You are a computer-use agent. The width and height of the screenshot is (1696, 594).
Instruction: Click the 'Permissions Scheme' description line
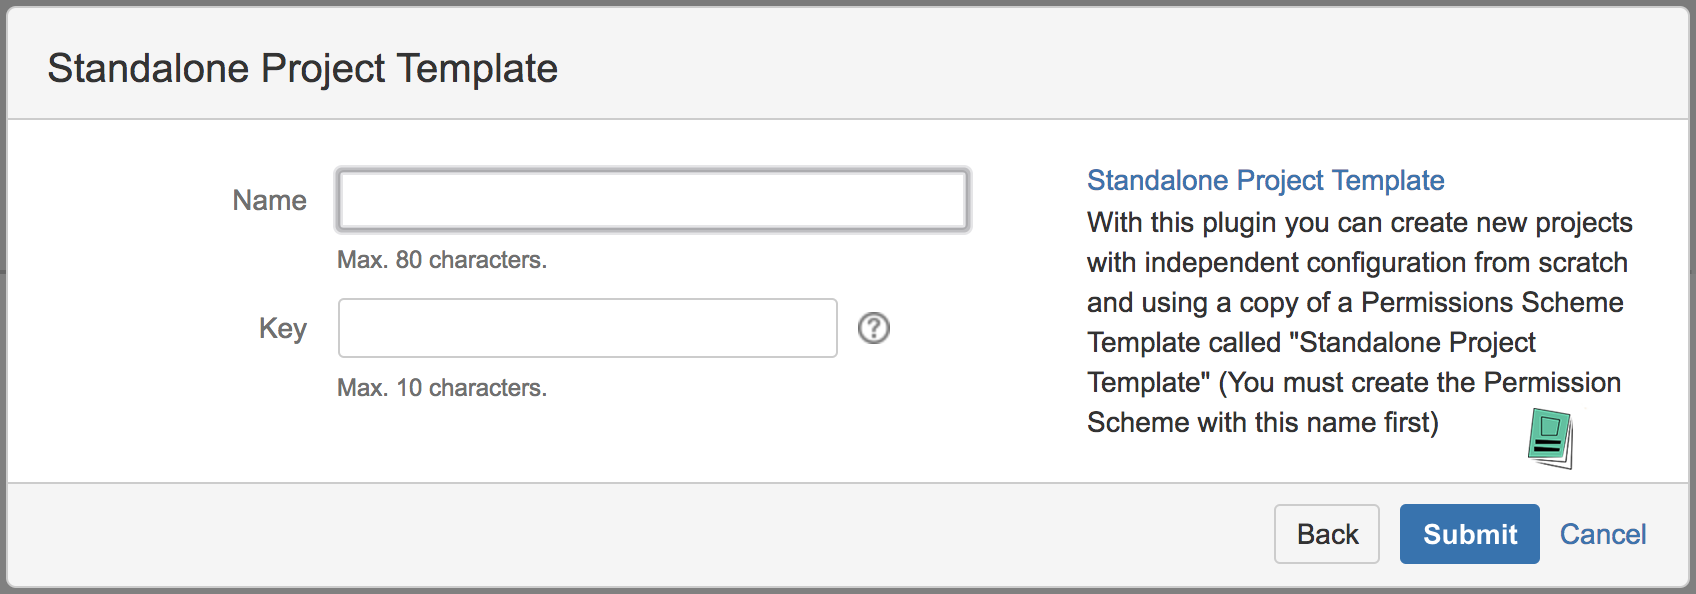tap(1355, 302)
